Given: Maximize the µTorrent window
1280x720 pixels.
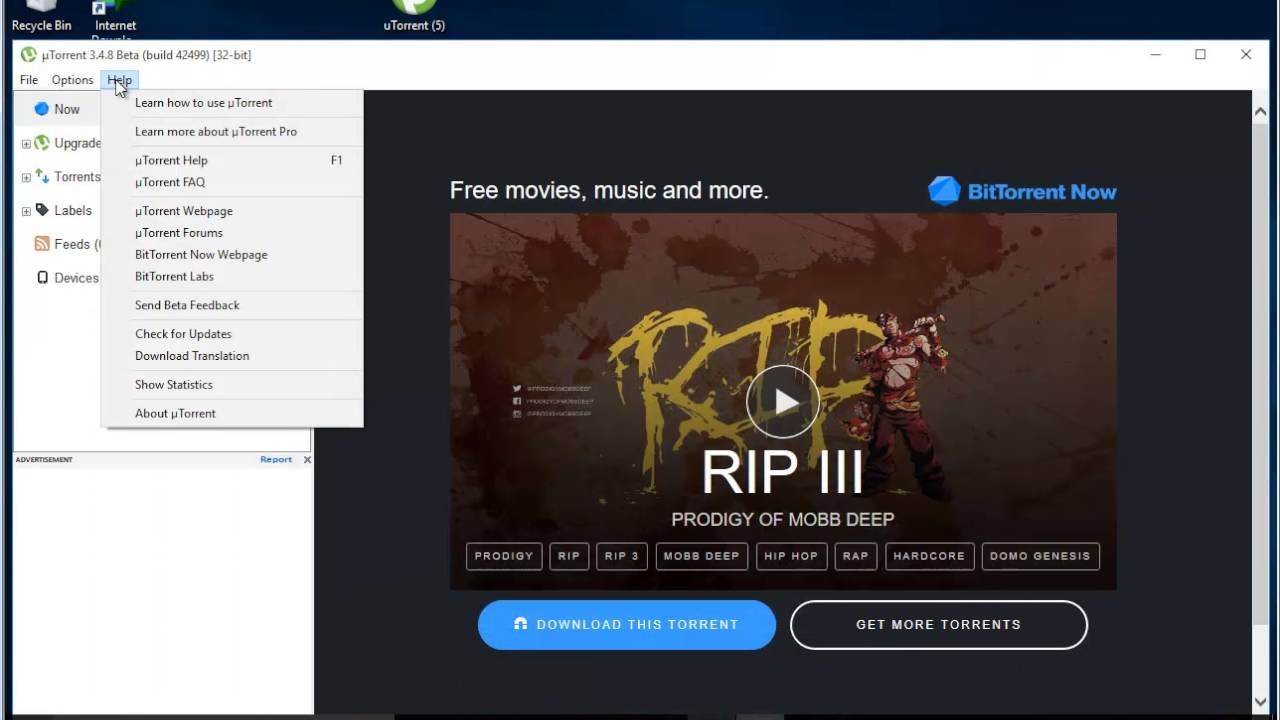Looking at the screenshot, I should coord(1200,55).
